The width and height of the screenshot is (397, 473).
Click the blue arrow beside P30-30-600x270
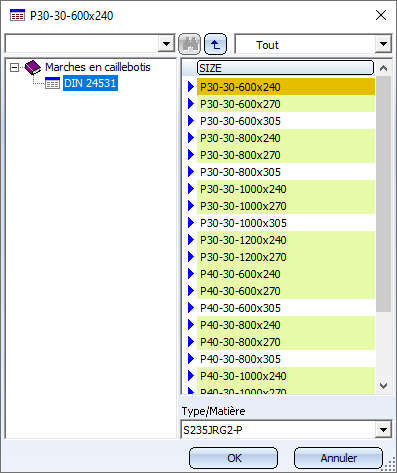click(191, 104)
